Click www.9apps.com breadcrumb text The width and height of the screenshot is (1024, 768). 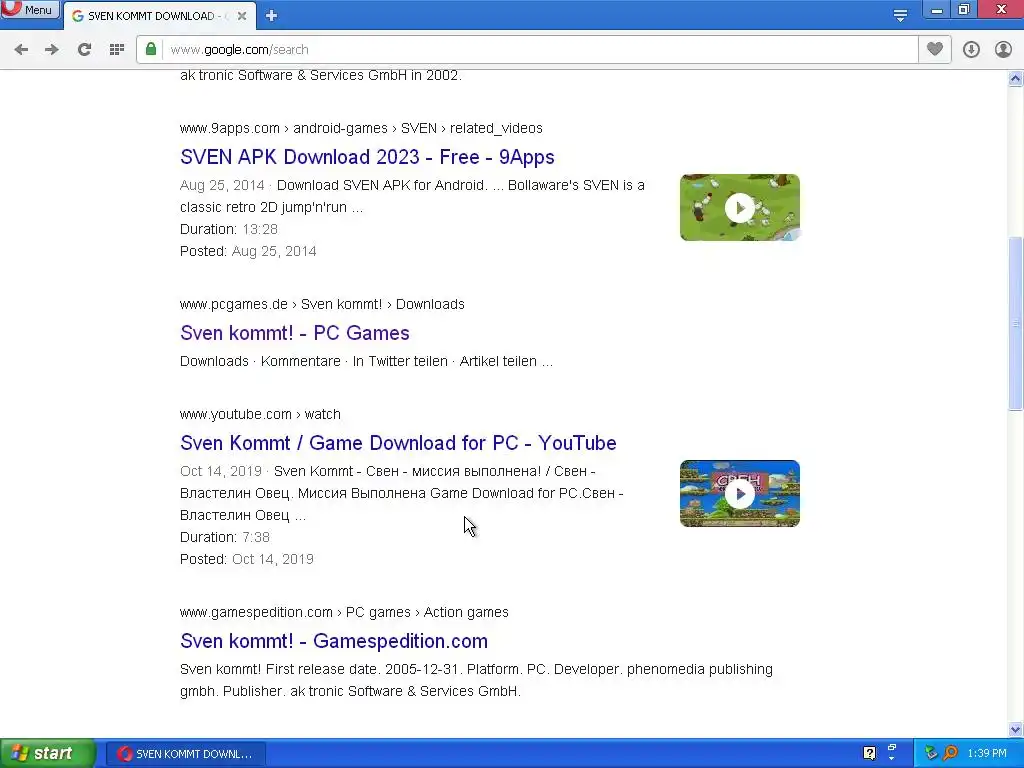pyautogui.click(x=229, y=129)
